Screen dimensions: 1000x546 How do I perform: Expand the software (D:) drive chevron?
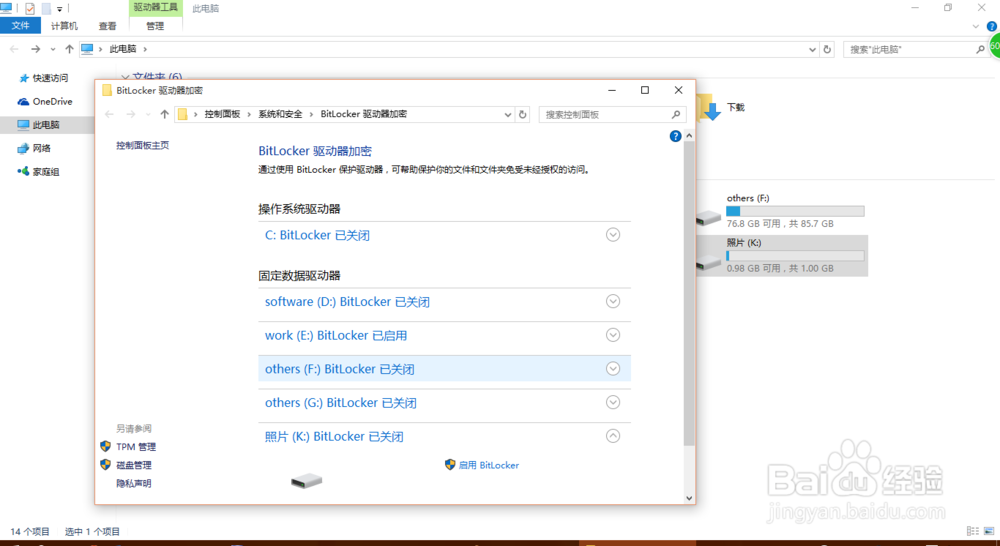tap(613, 301)
